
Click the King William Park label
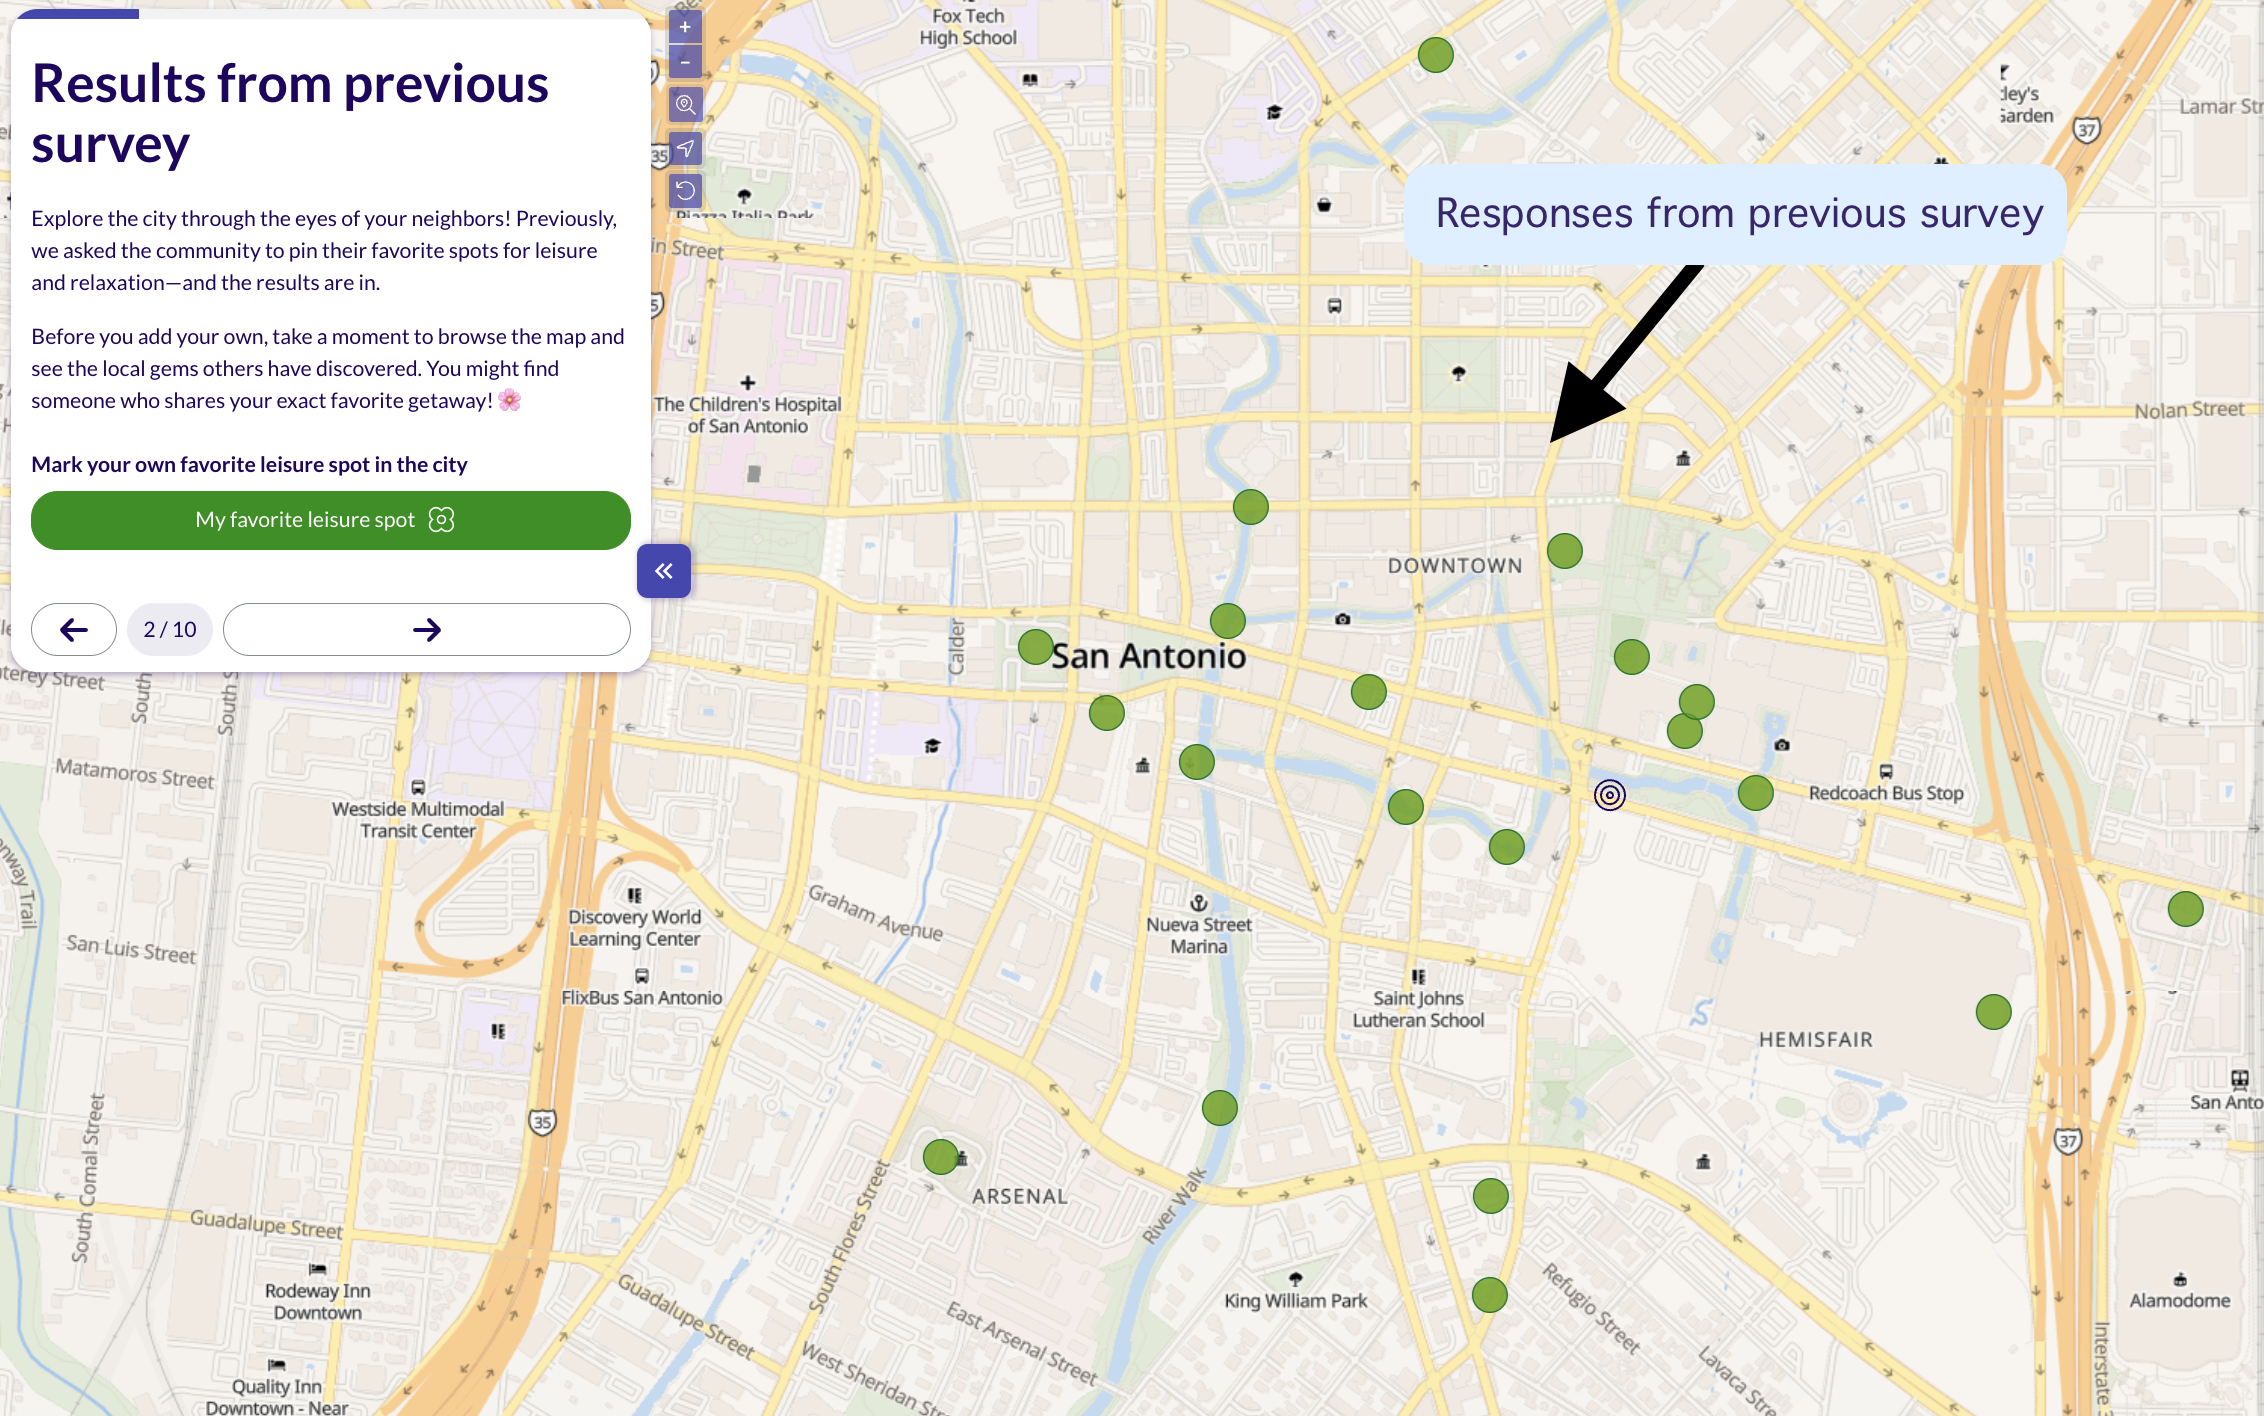coord(1296,1301)
